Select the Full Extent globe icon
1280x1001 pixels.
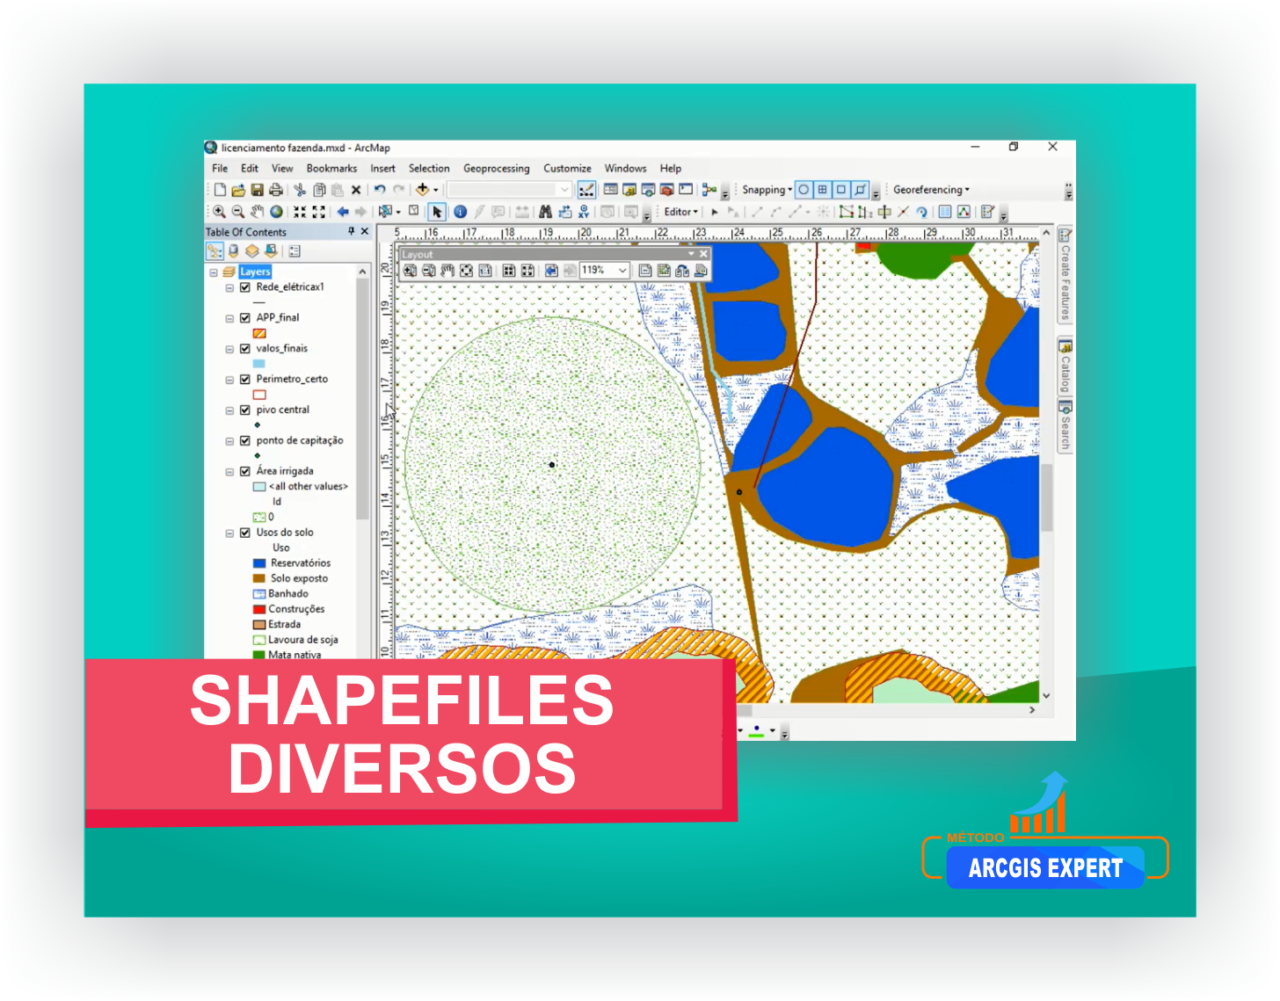pos(274,212)
